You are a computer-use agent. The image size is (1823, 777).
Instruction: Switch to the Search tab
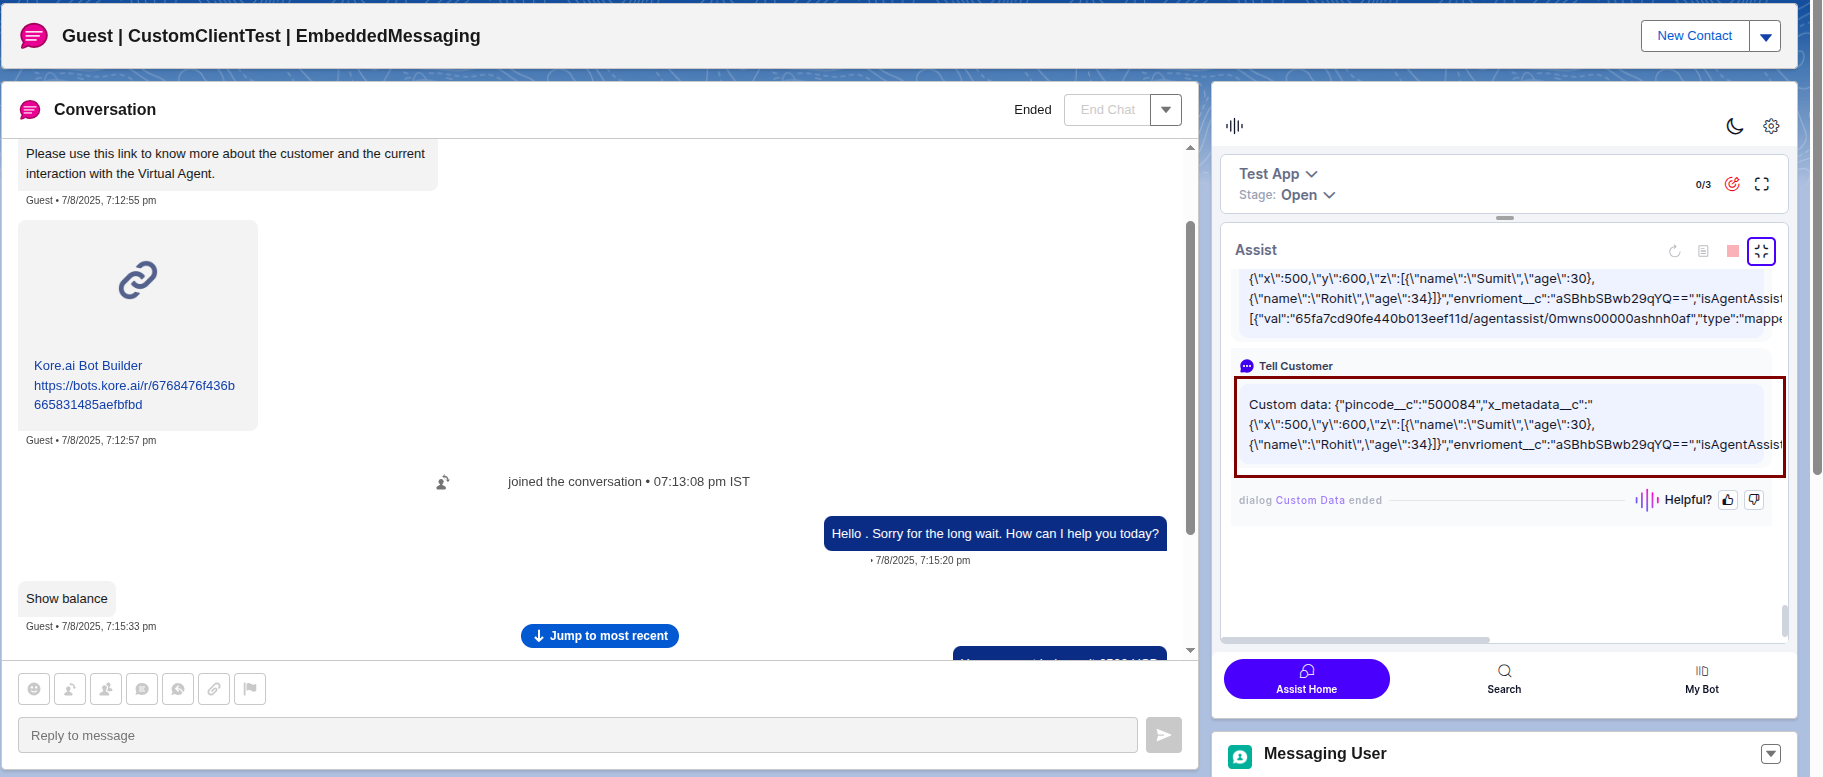pyautogui.click(x=1504, y=678)
